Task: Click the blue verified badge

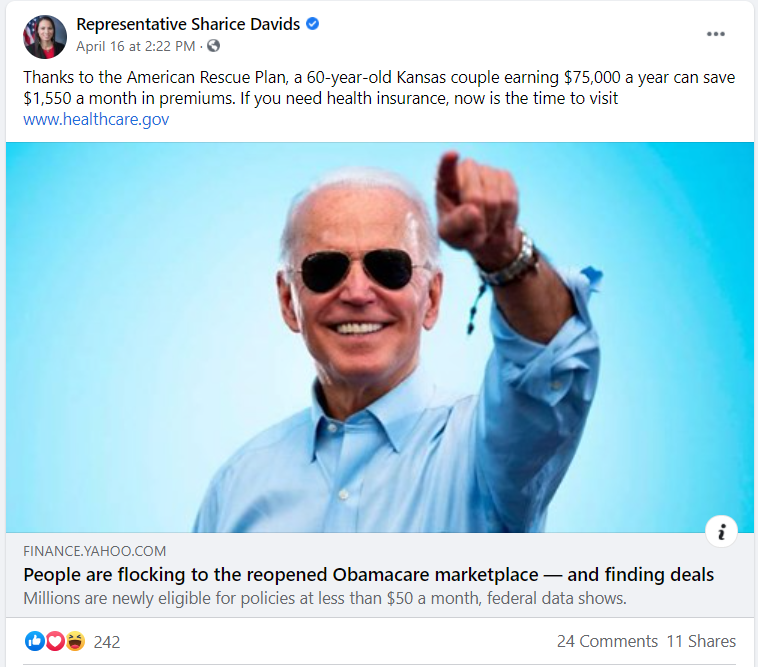Action: [313, 23]
